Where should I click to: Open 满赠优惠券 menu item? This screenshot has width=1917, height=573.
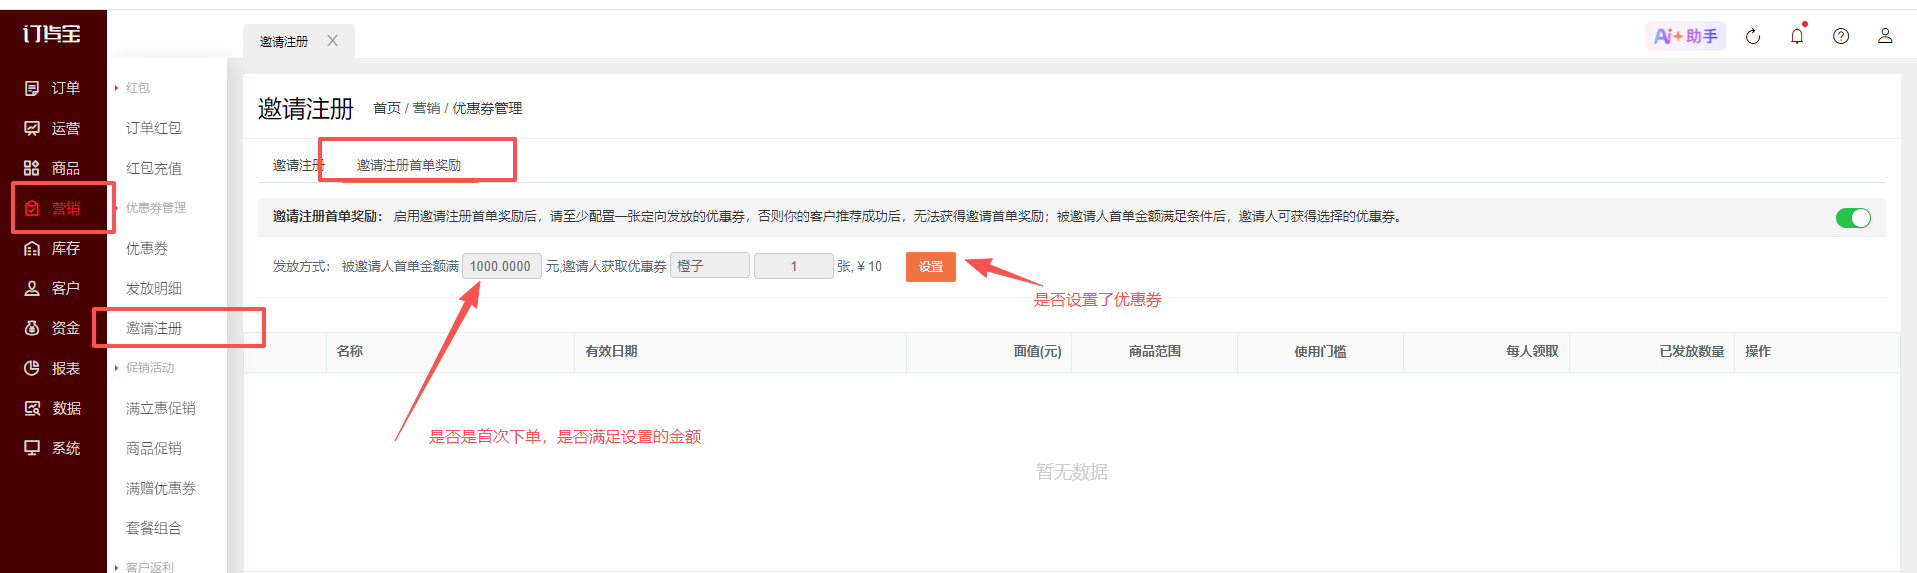[161, 488]
